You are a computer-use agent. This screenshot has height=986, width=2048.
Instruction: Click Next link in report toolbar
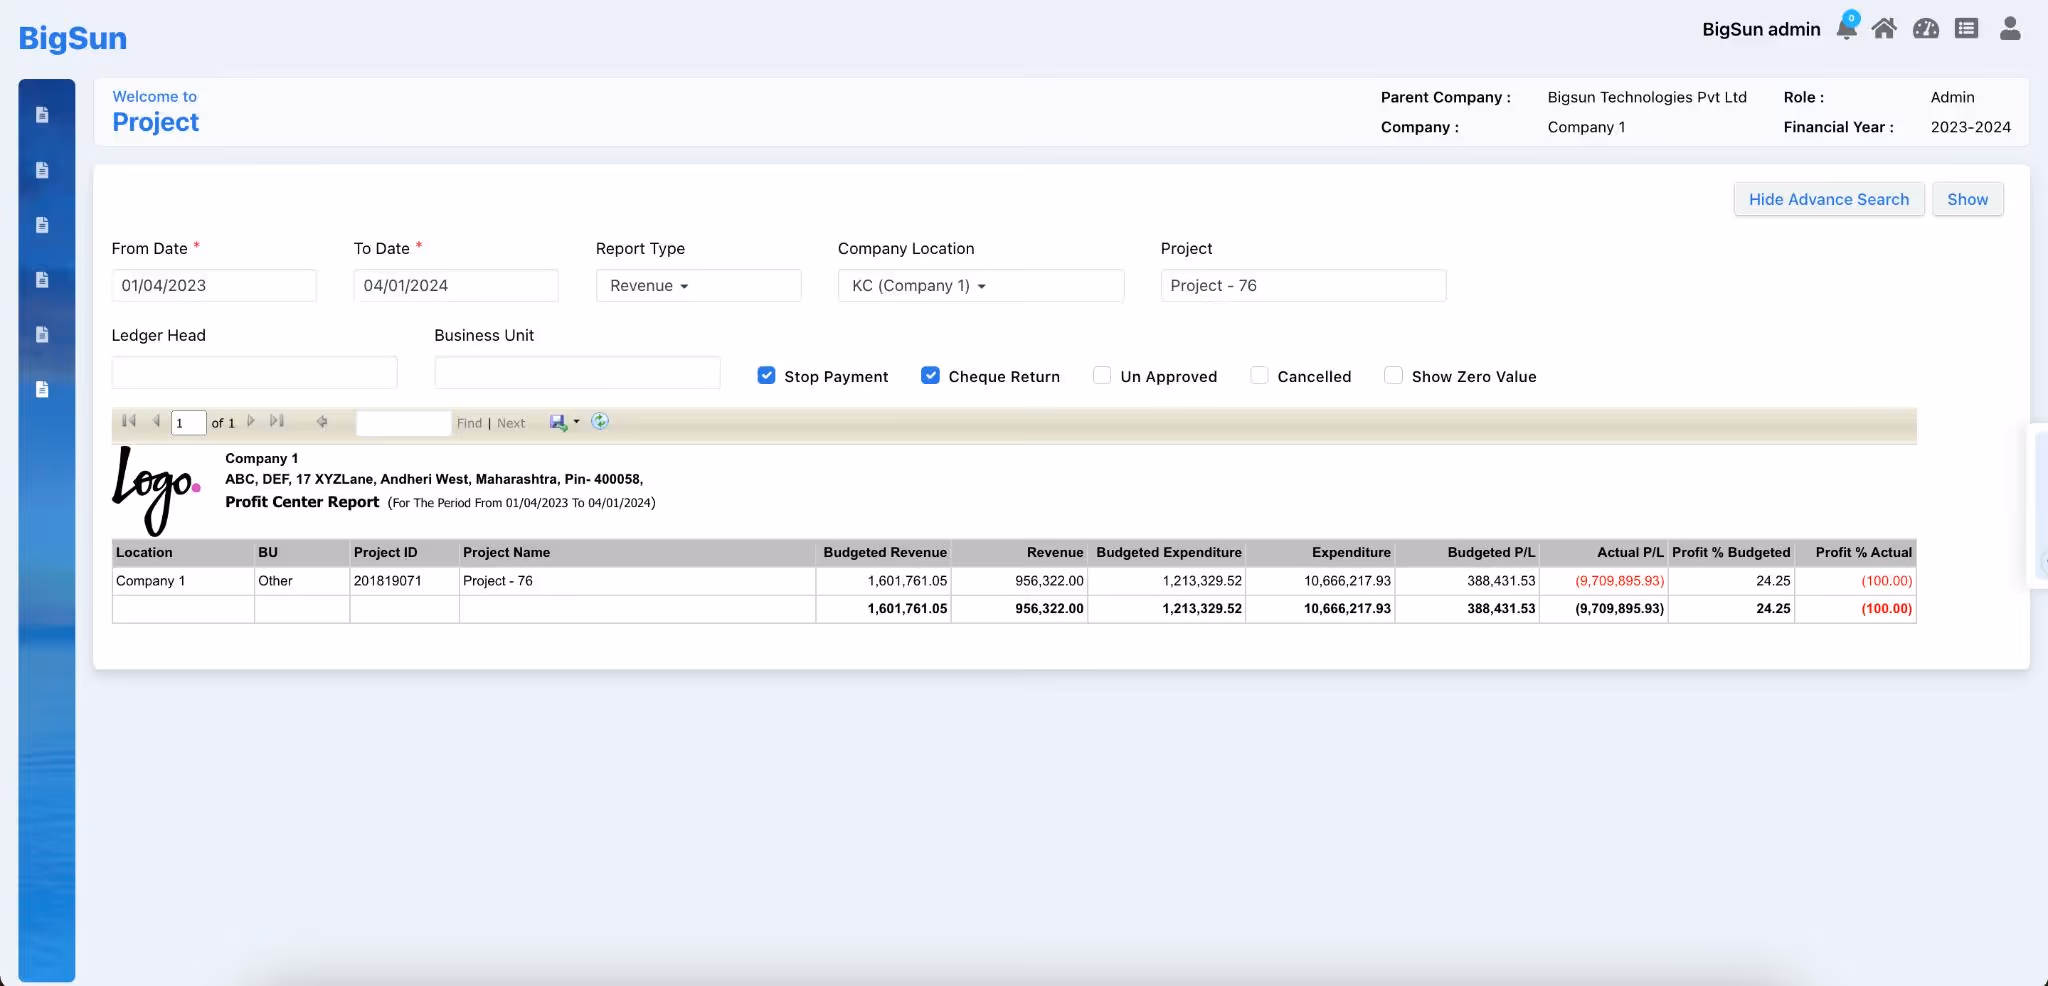[x=511, y=423]
